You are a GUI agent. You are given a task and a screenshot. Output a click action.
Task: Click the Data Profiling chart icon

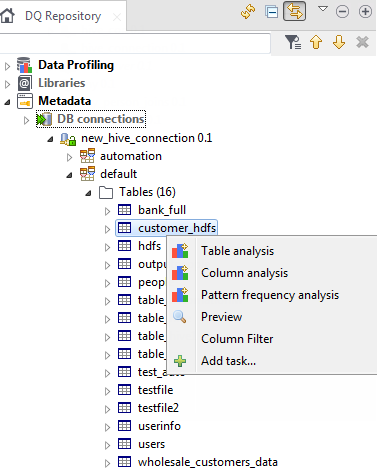pyautogui.click(x=24, y=65)
